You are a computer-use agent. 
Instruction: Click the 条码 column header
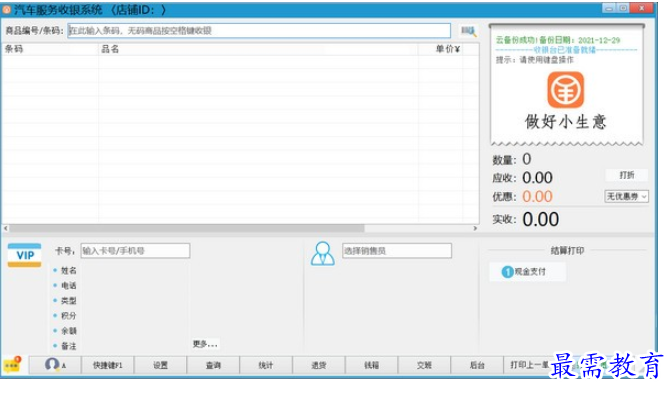click(x=50, y=49)
